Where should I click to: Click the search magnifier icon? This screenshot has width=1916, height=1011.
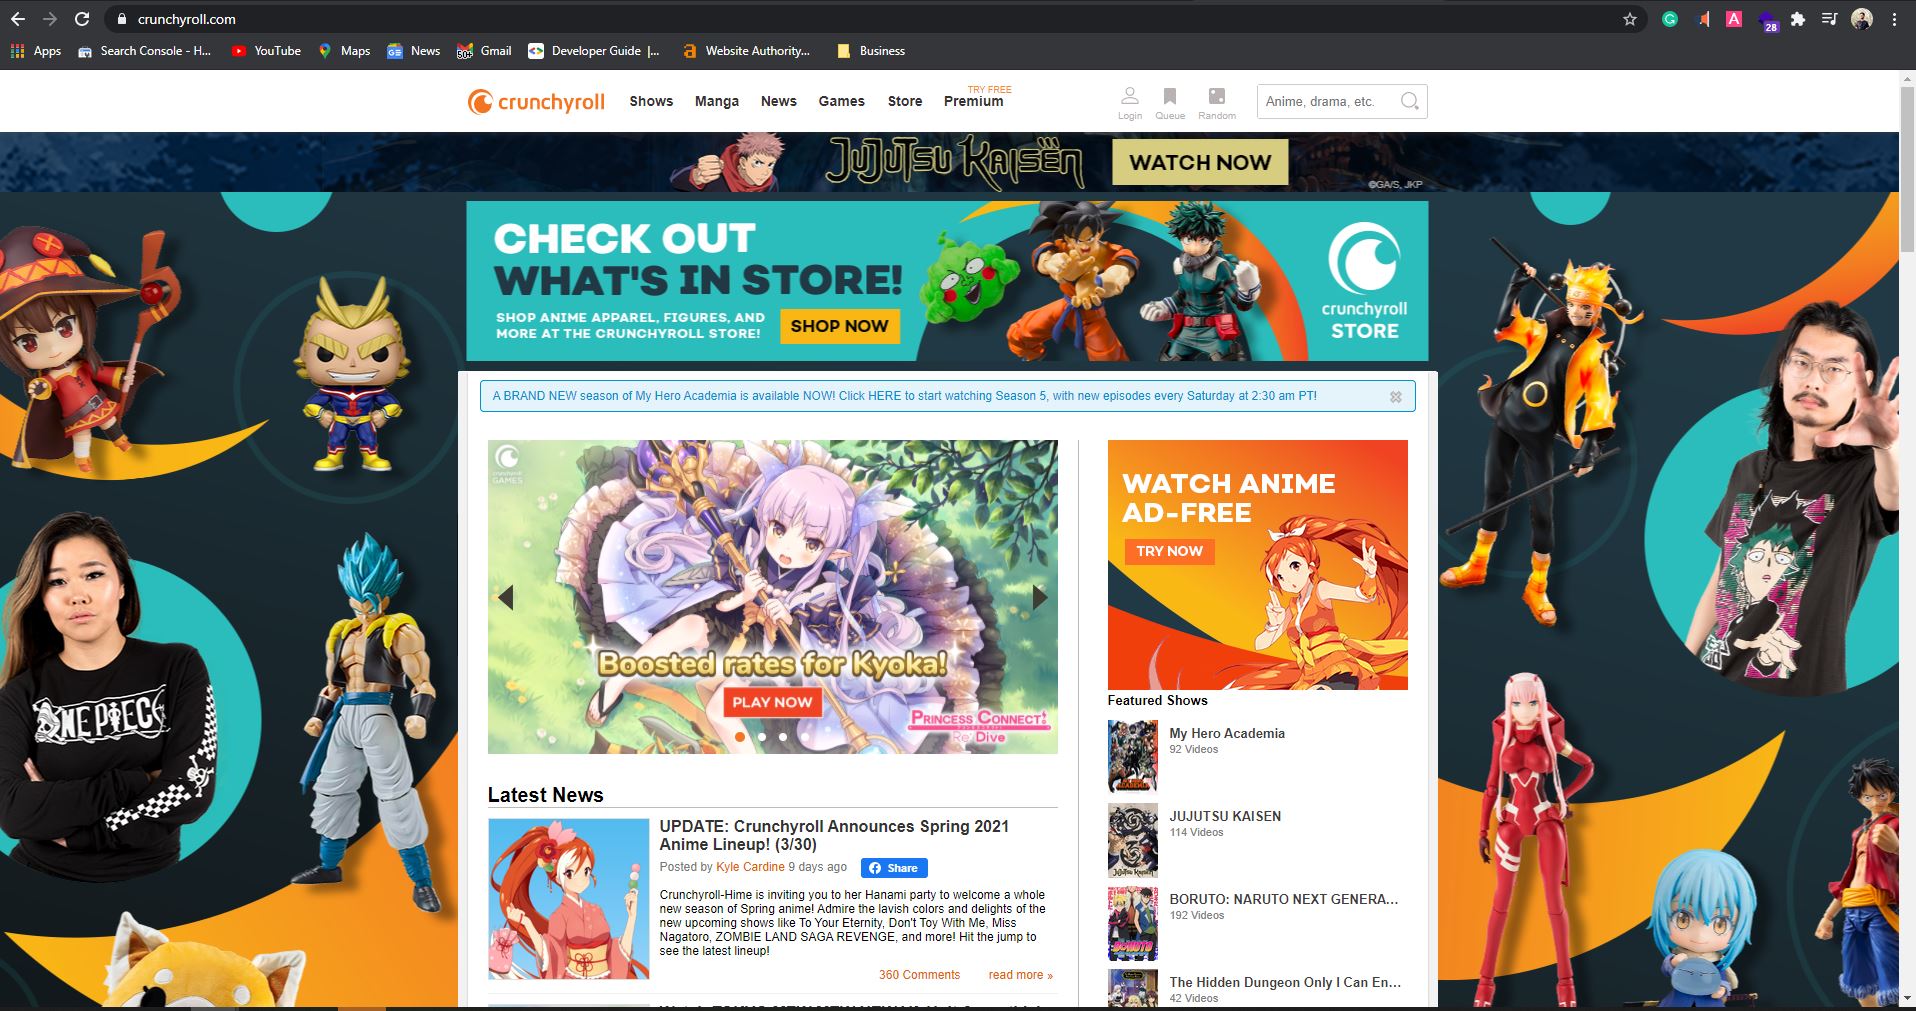(1410, 101)
